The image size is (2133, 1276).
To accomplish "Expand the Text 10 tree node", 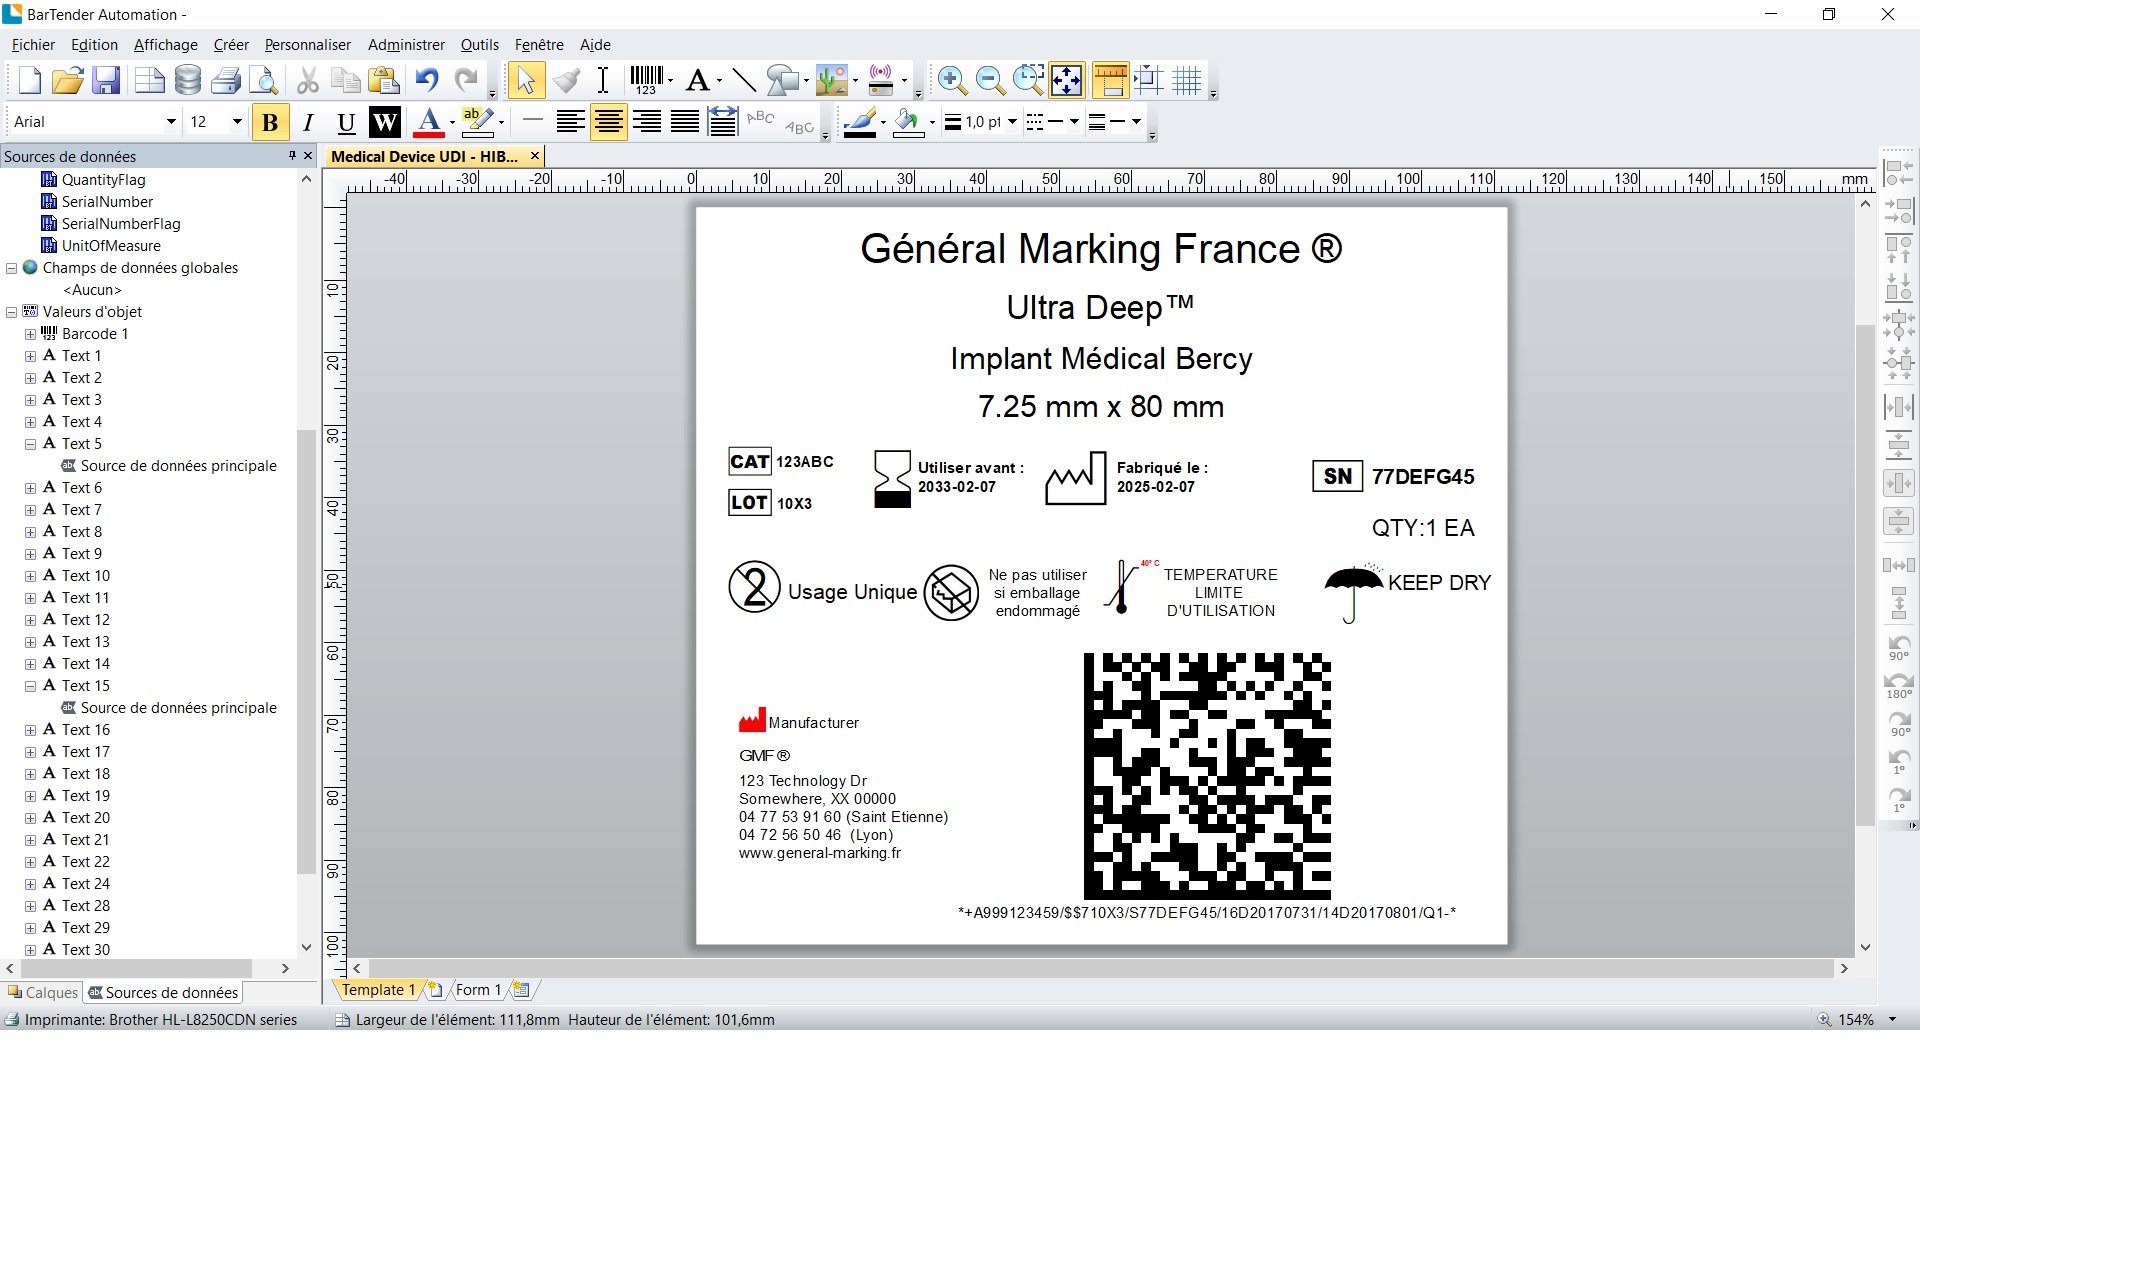I will click(30, 576).
